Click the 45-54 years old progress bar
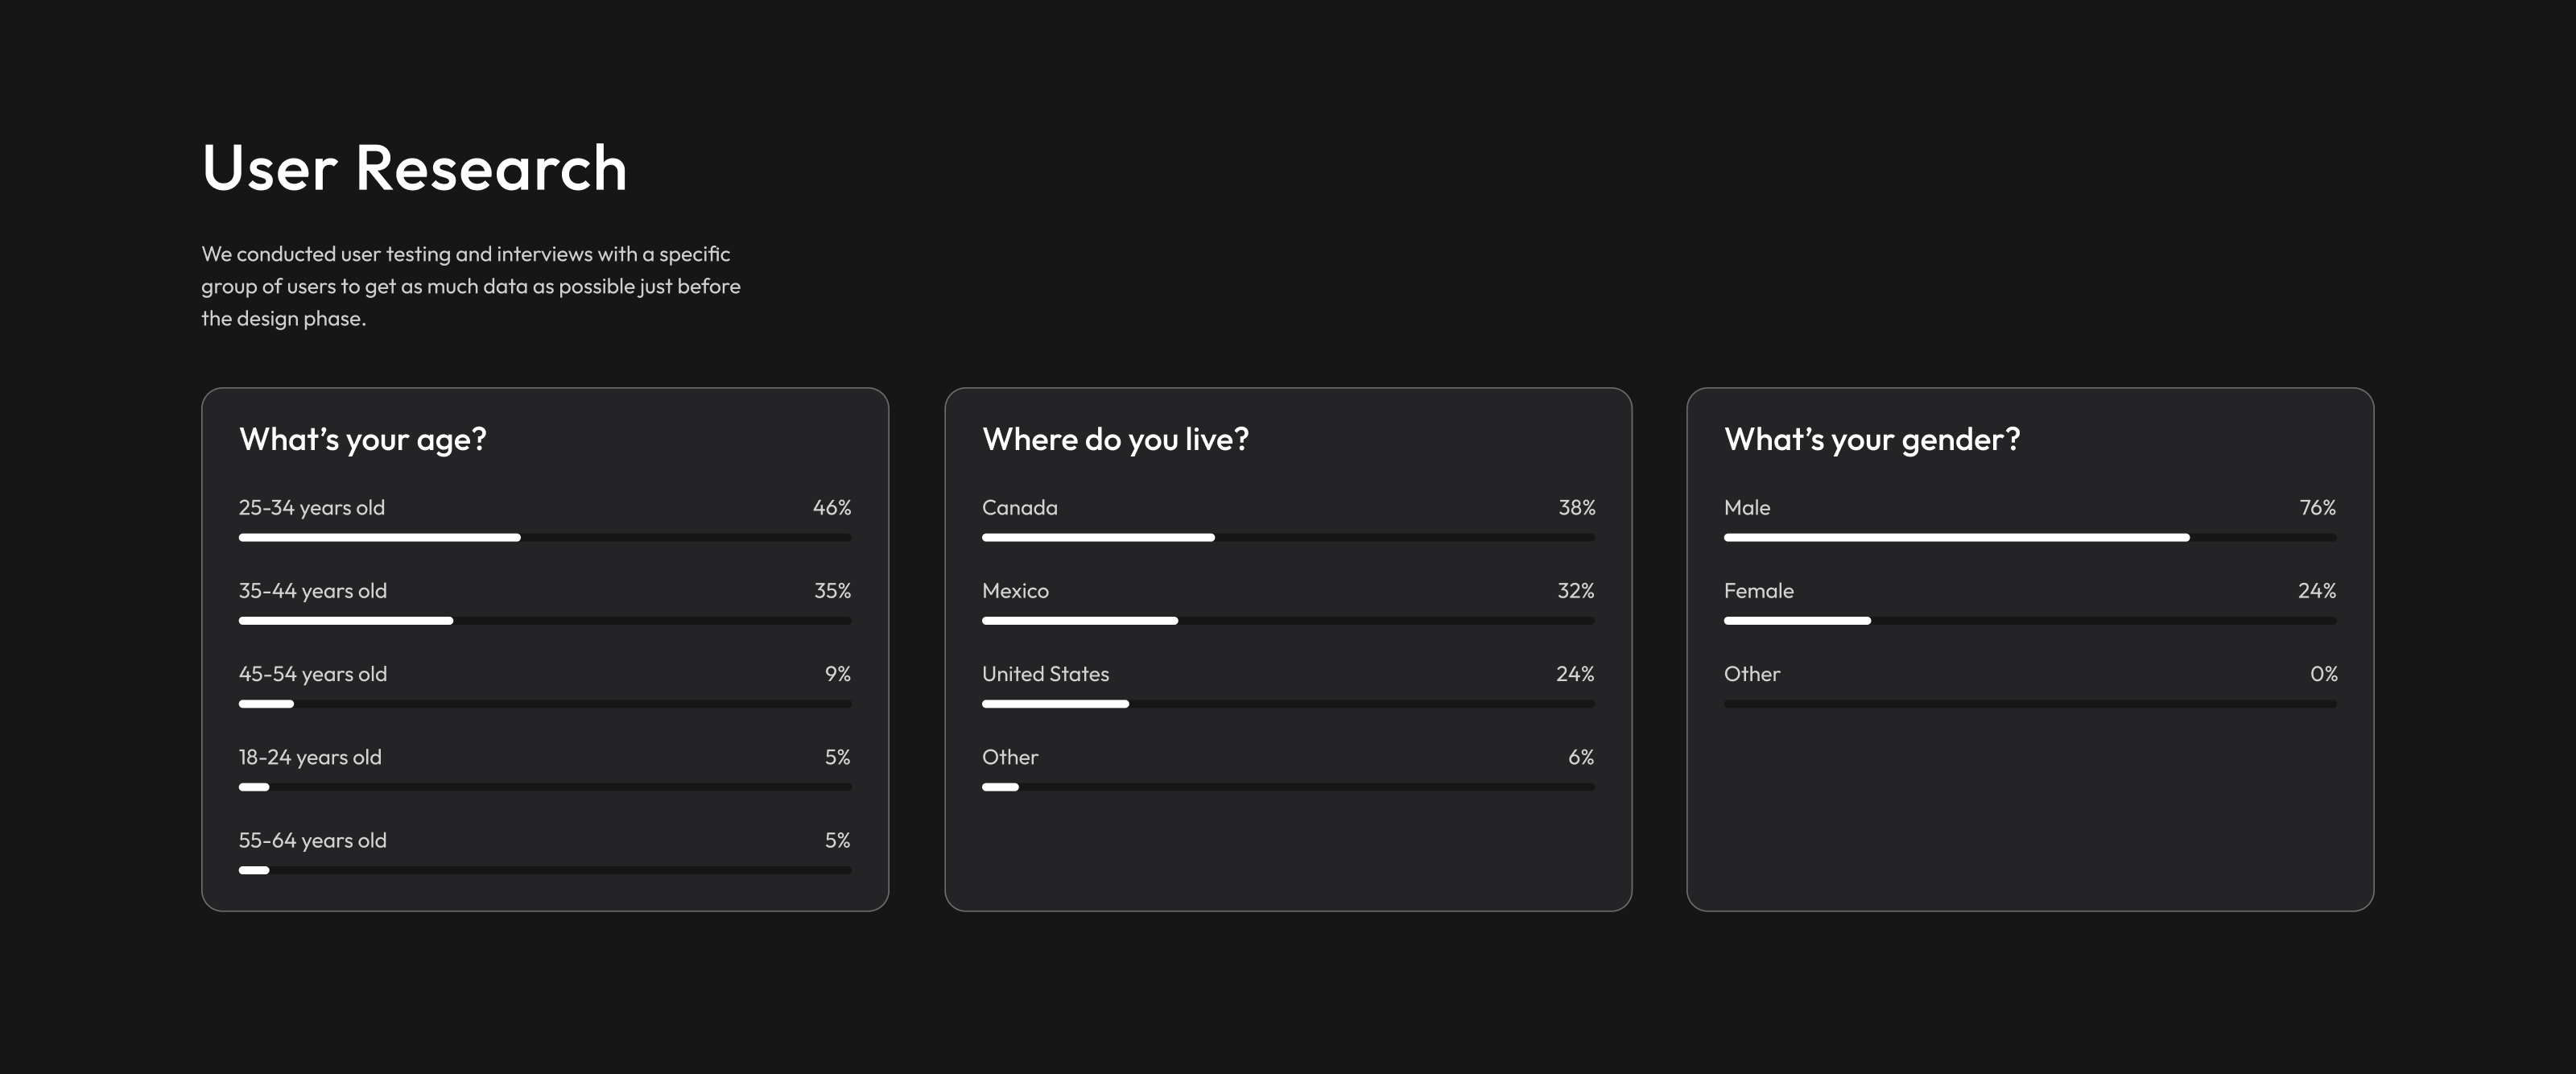 click(545, 704)
